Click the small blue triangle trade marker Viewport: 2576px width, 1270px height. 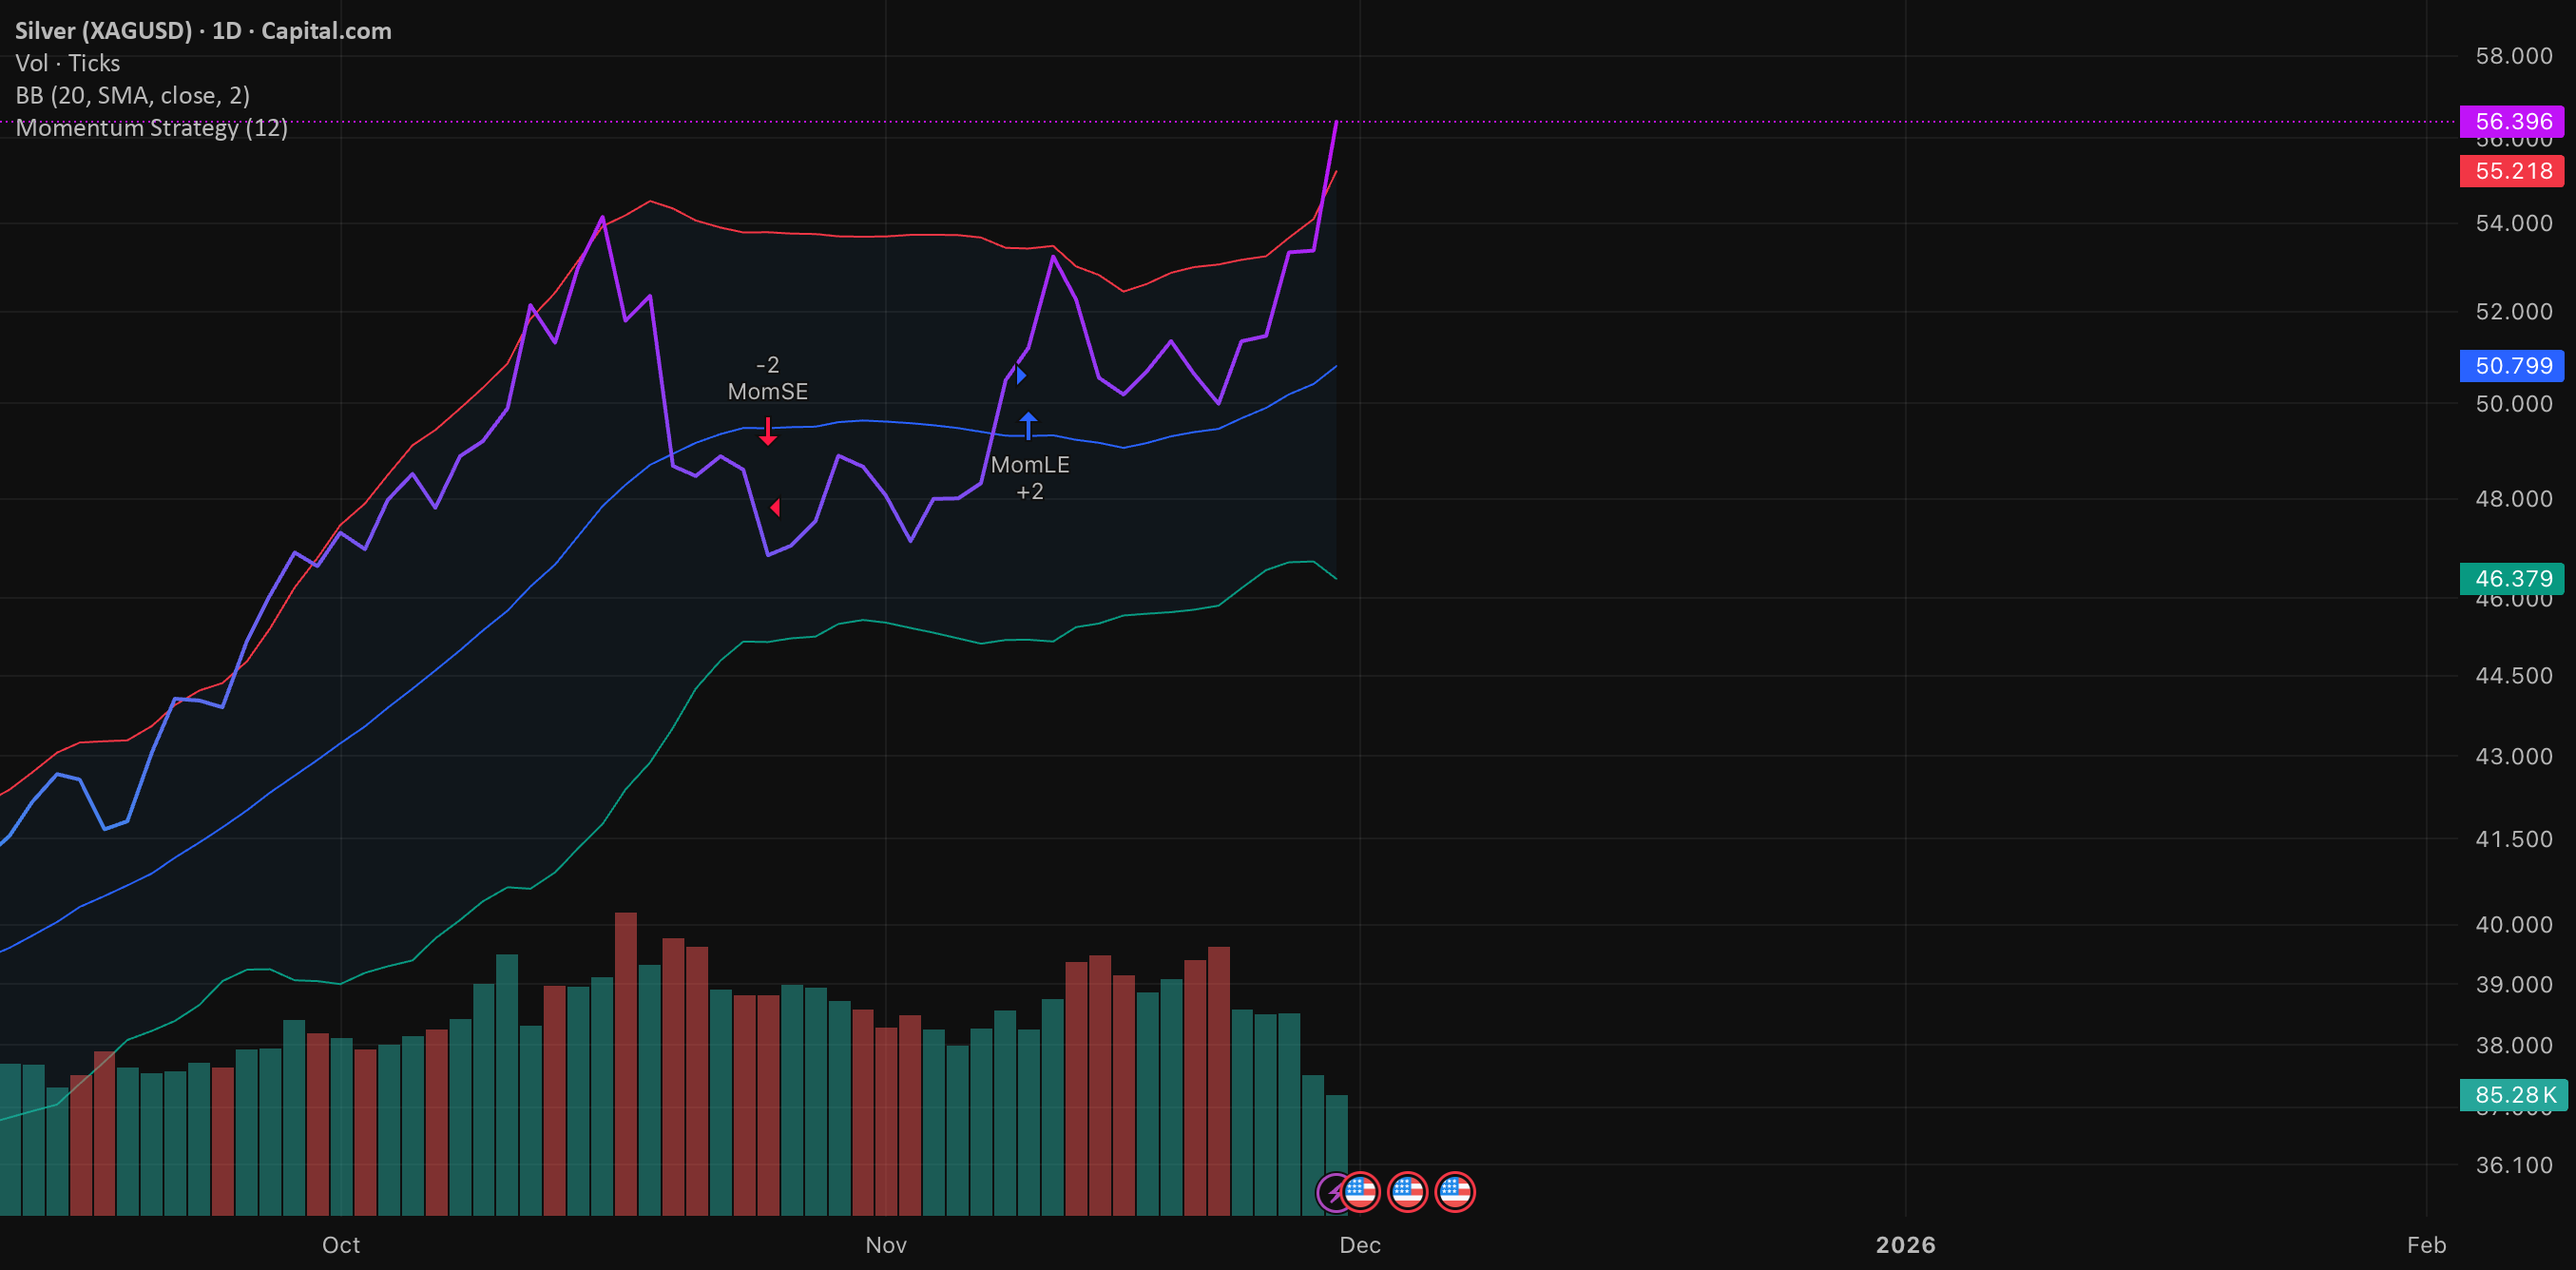(1020, 375)
